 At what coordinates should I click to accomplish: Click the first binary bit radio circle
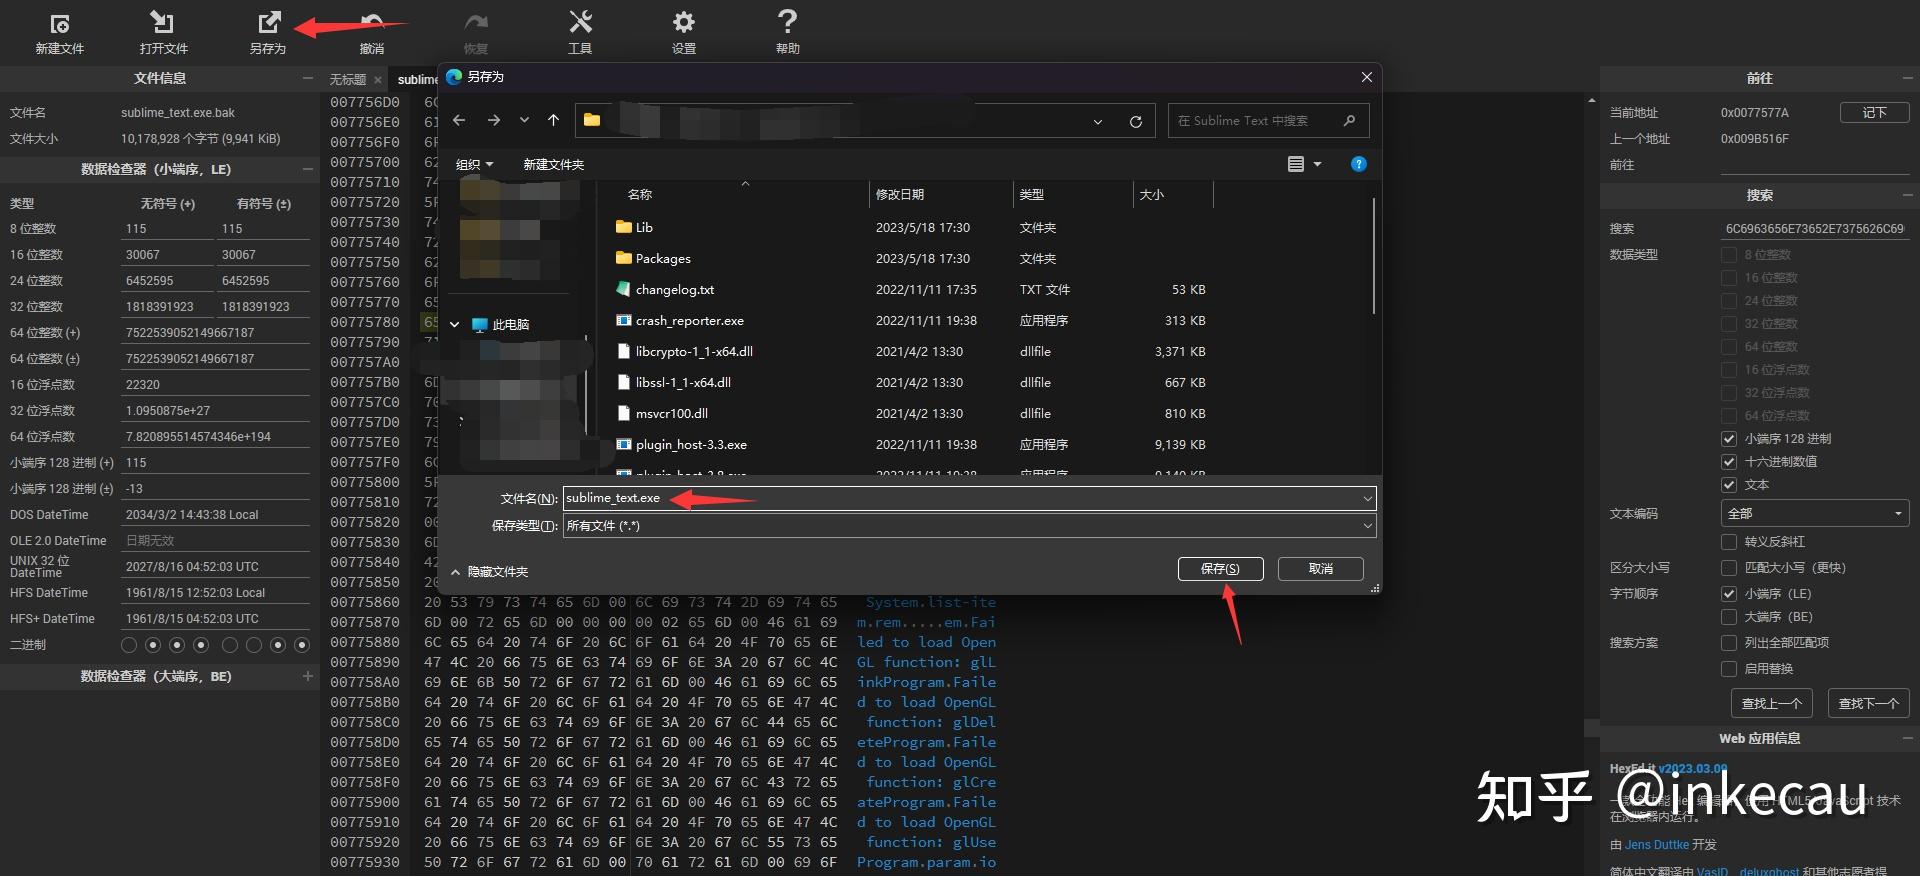(x=129, y=645)
